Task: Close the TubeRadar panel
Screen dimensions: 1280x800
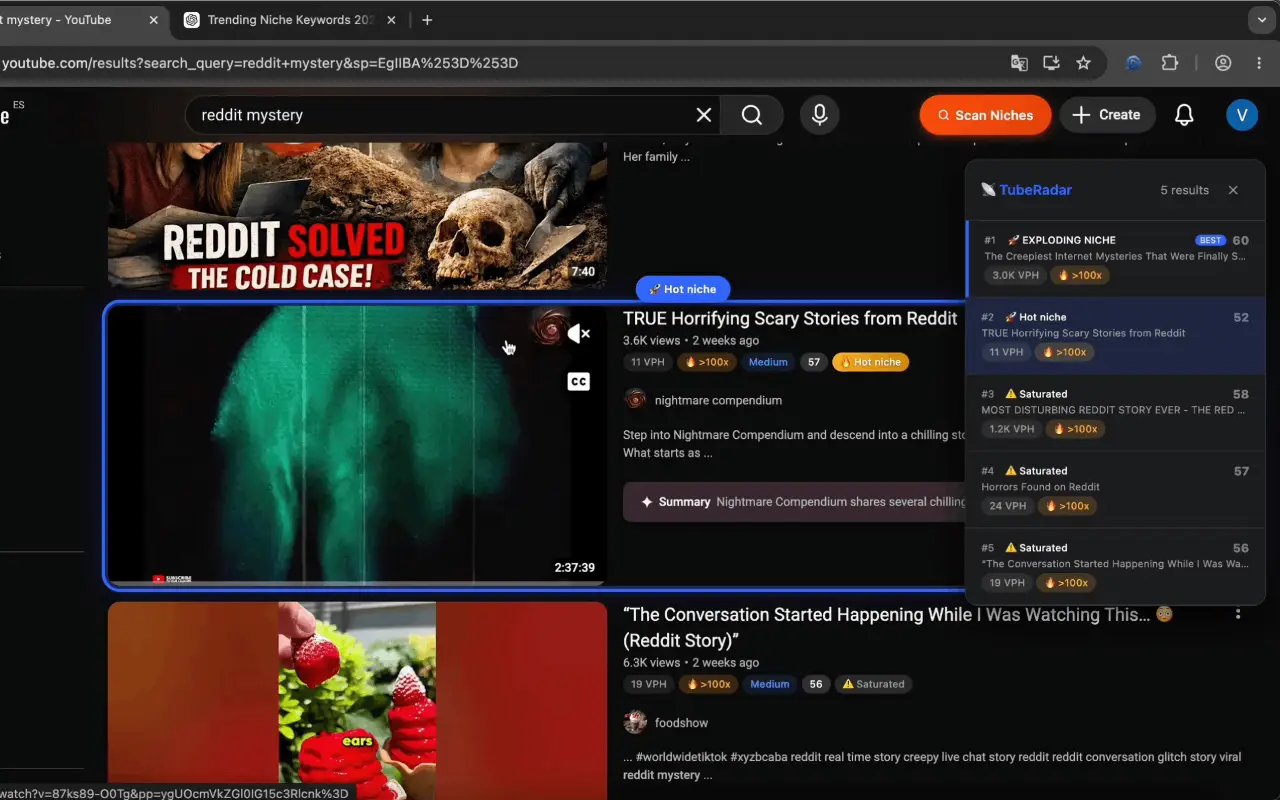Action: (x=1233, y=190)
